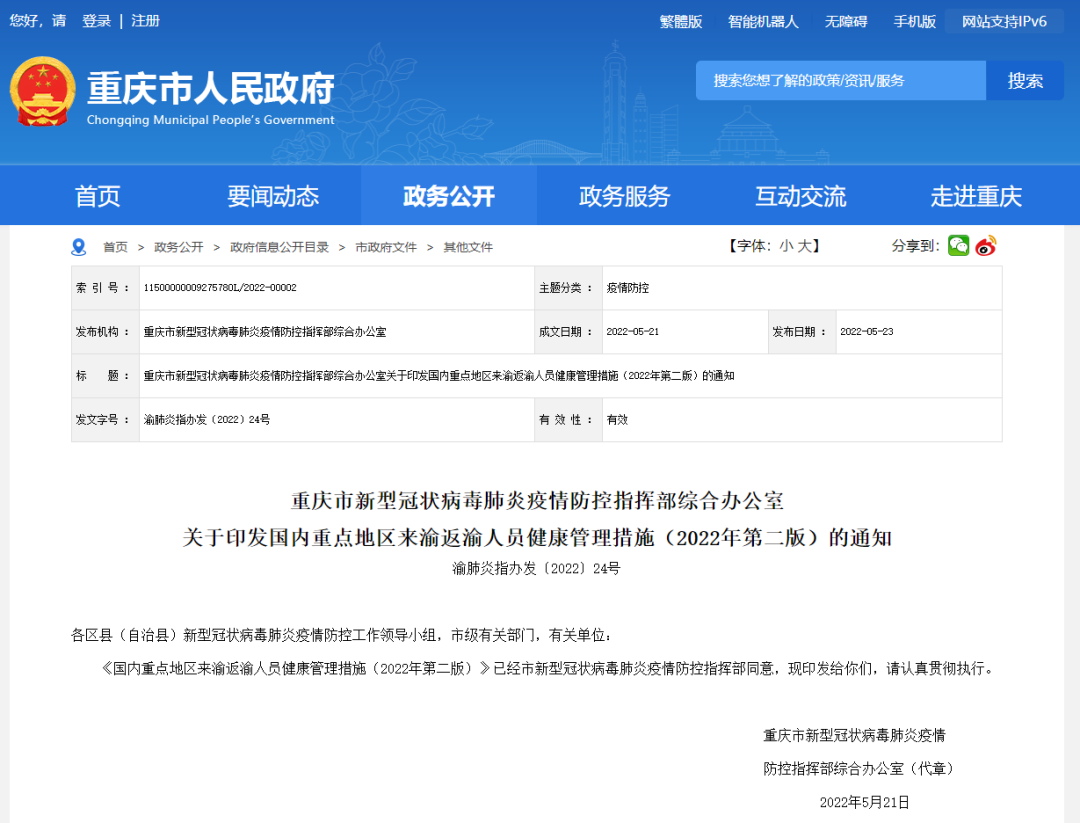Click the 标题 row title text
1080x823 pixels.
click(439, 376)
